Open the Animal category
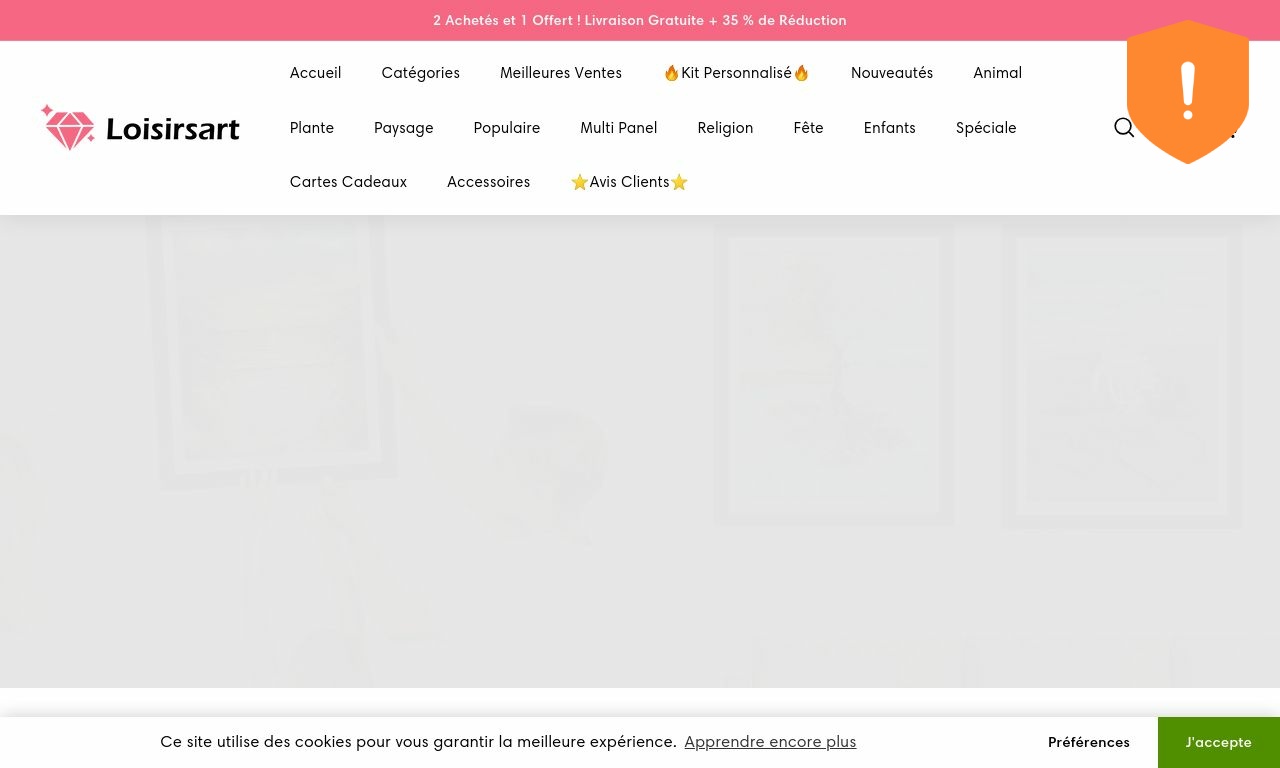The image size is (1280, 768). 997,72
